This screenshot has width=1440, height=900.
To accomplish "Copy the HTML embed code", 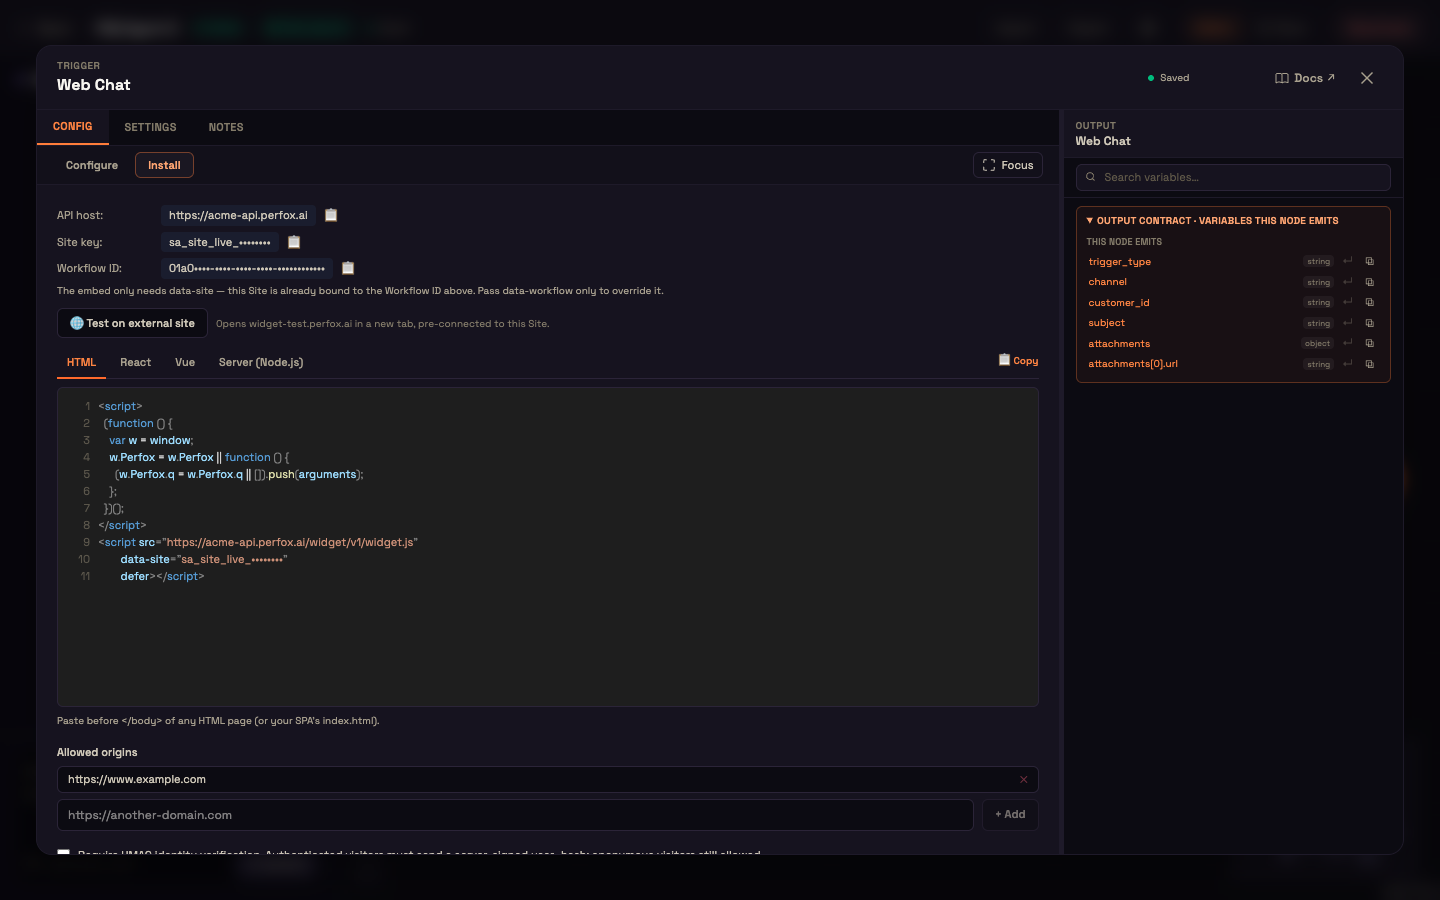I will click(x=1018, y=360).
